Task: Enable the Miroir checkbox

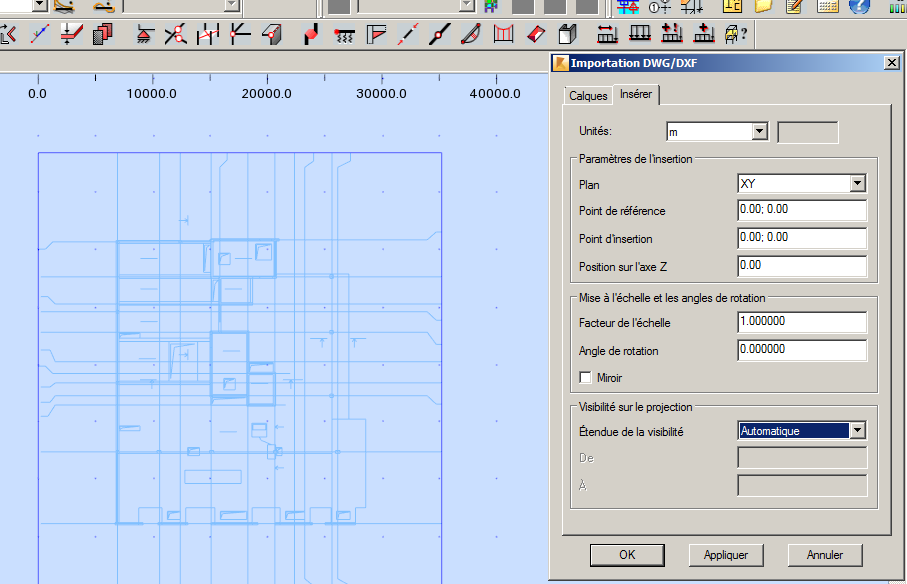Action: (584, 377)
